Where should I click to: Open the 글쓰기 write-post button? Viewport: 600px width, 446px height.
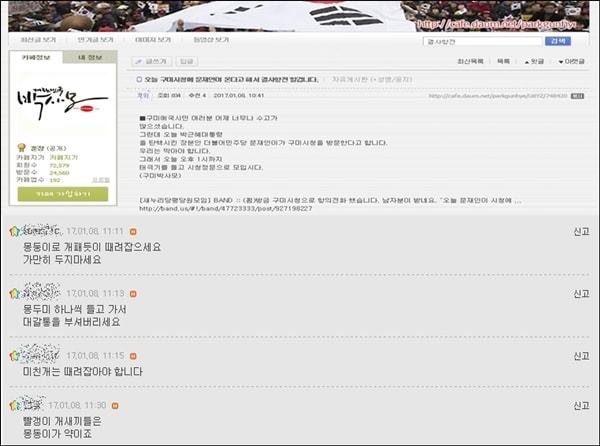[152, 61]
